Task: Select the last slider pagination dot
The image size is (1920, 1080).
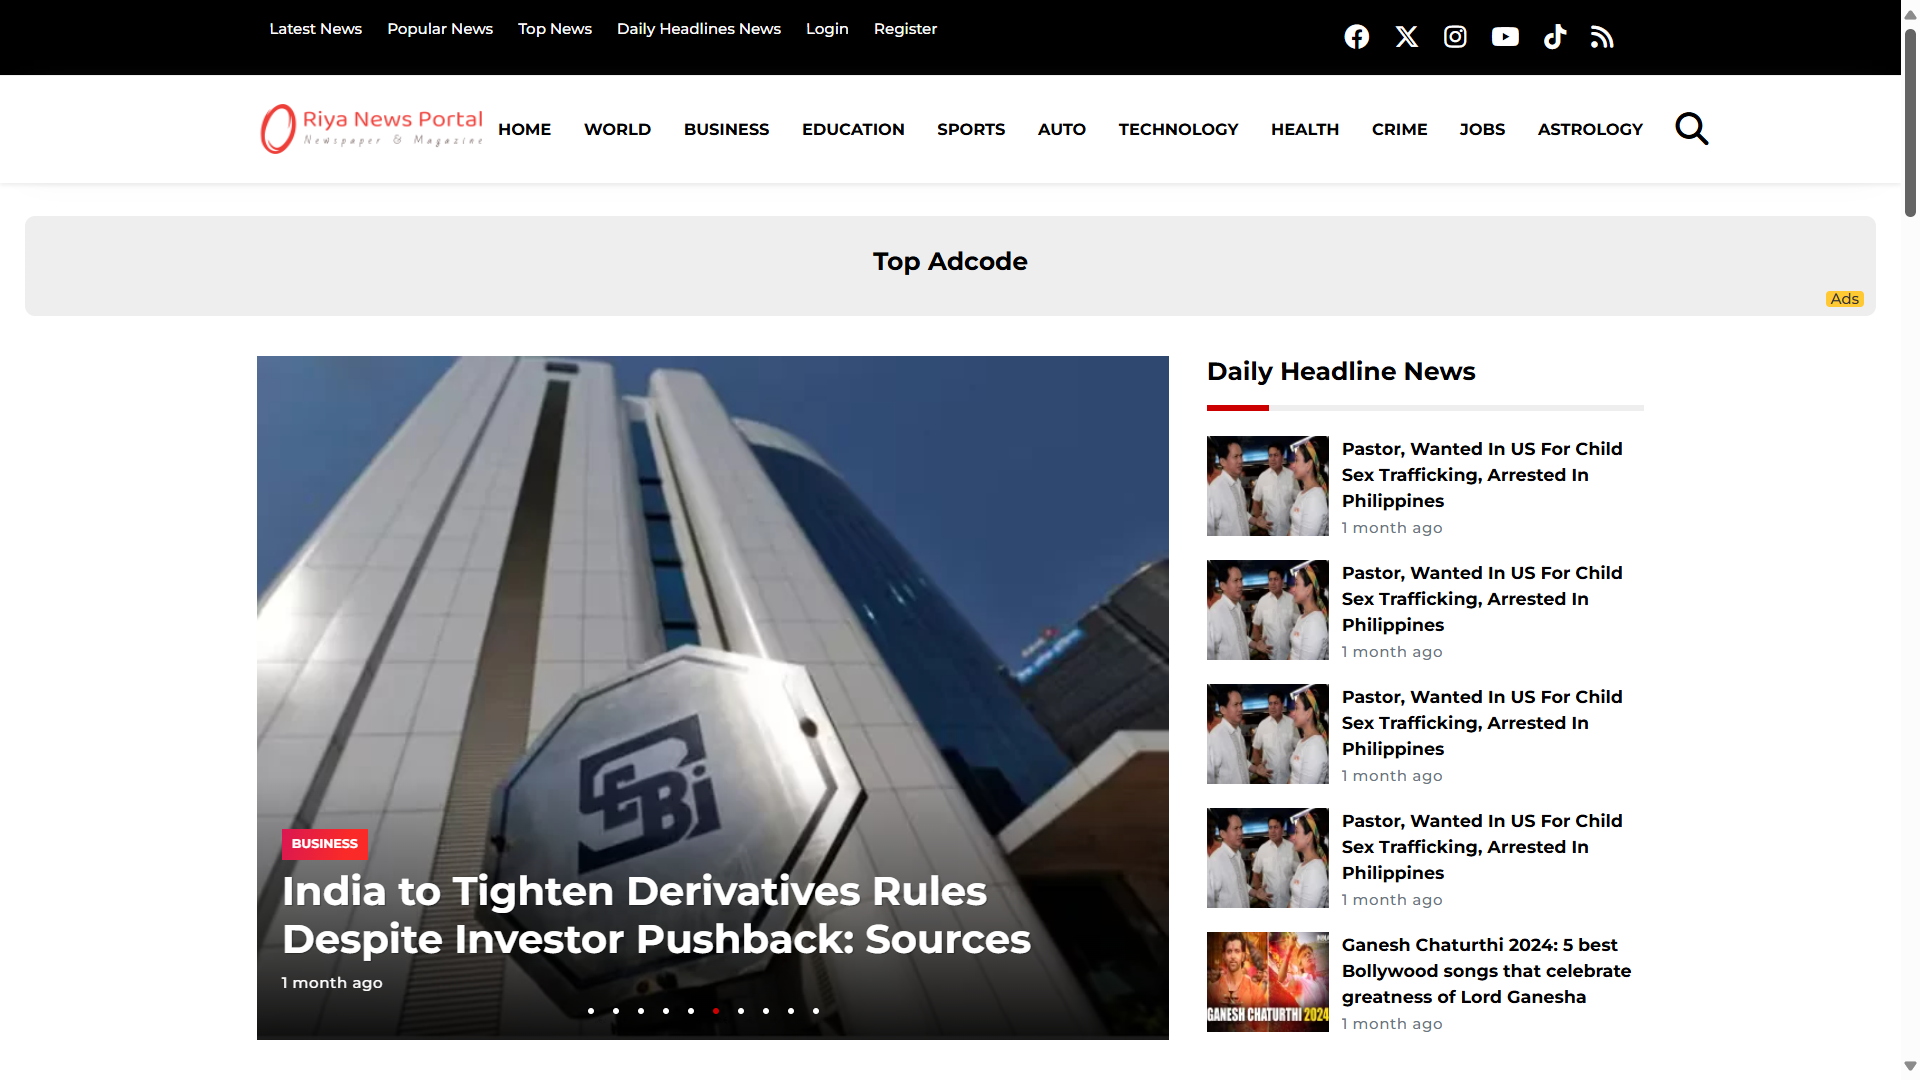Action: point(816,1011)
